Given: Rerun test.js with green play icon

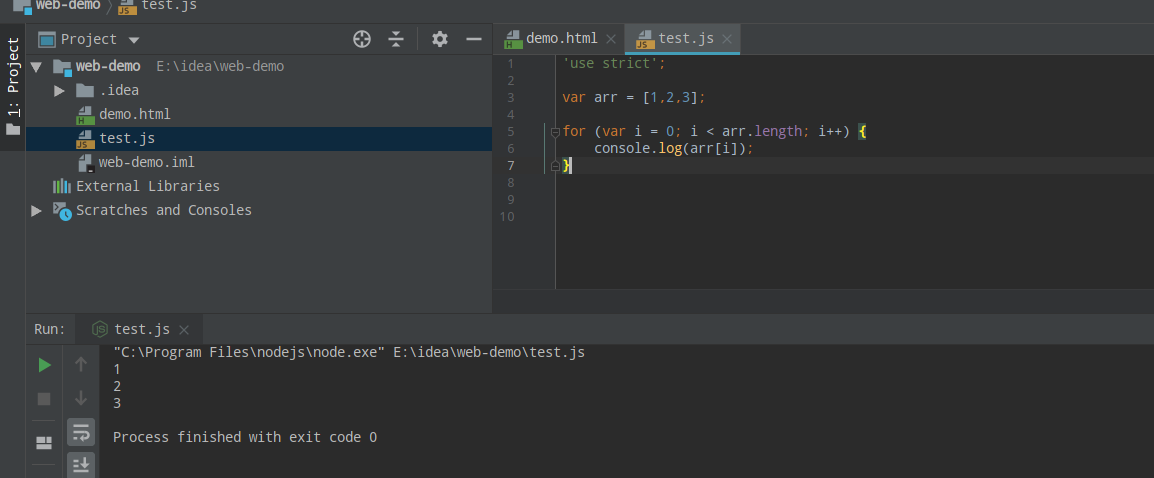Looking at the screenshot, I should [44, 365].
